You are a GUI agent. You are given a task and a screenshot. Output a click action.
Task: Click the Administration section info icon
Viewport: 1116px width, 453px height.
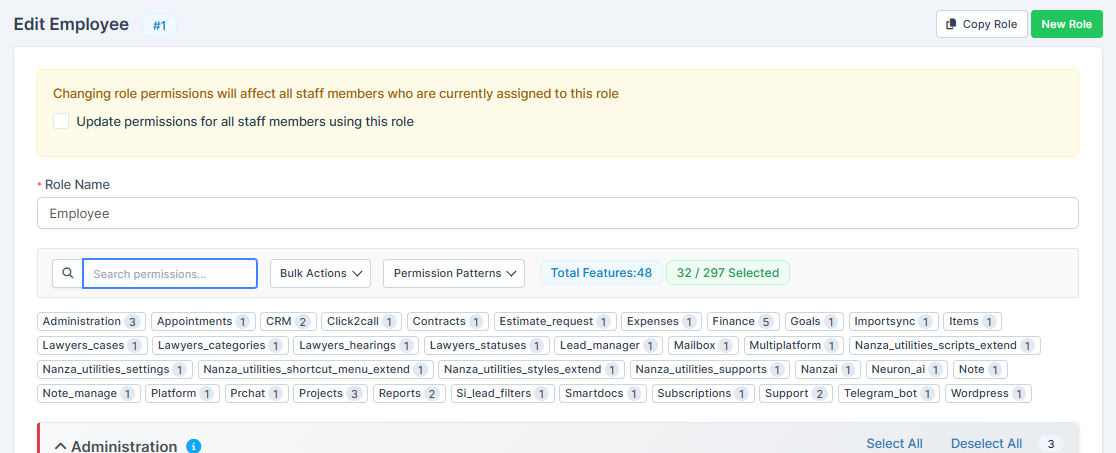tap(194, 446)
